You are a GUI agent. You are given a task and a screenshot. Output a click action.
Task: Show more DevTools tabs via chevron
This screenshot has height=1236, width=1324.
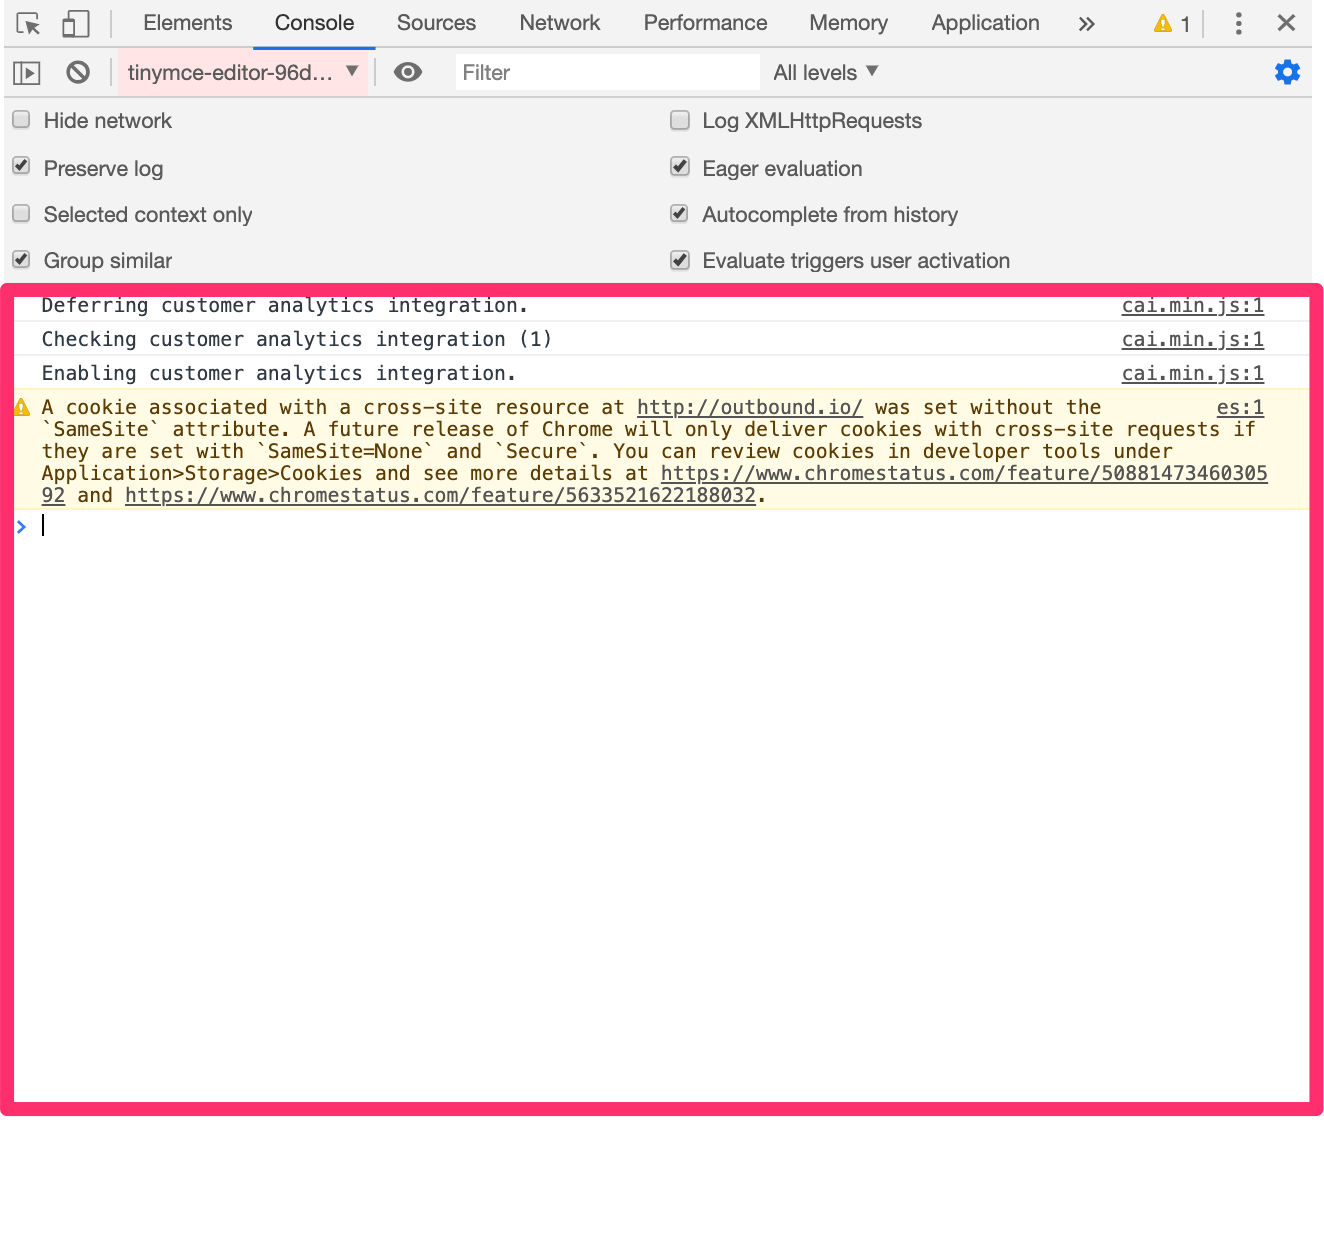point(1086,23)
